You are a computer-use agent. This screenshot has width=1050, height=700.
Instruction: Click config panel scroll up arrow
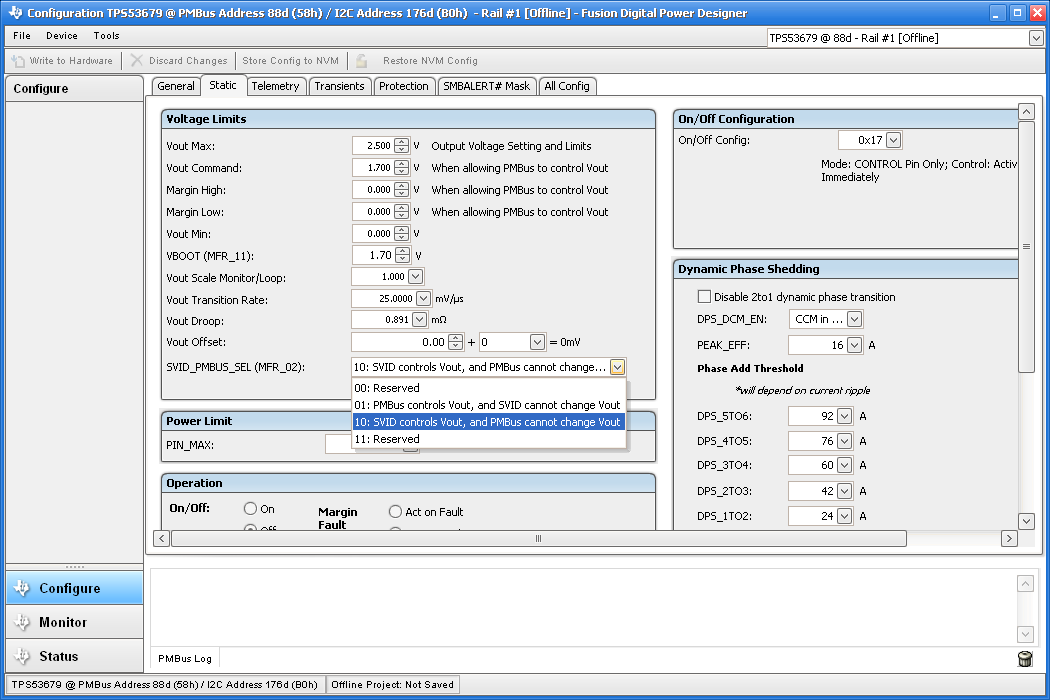coord(1026,111)
